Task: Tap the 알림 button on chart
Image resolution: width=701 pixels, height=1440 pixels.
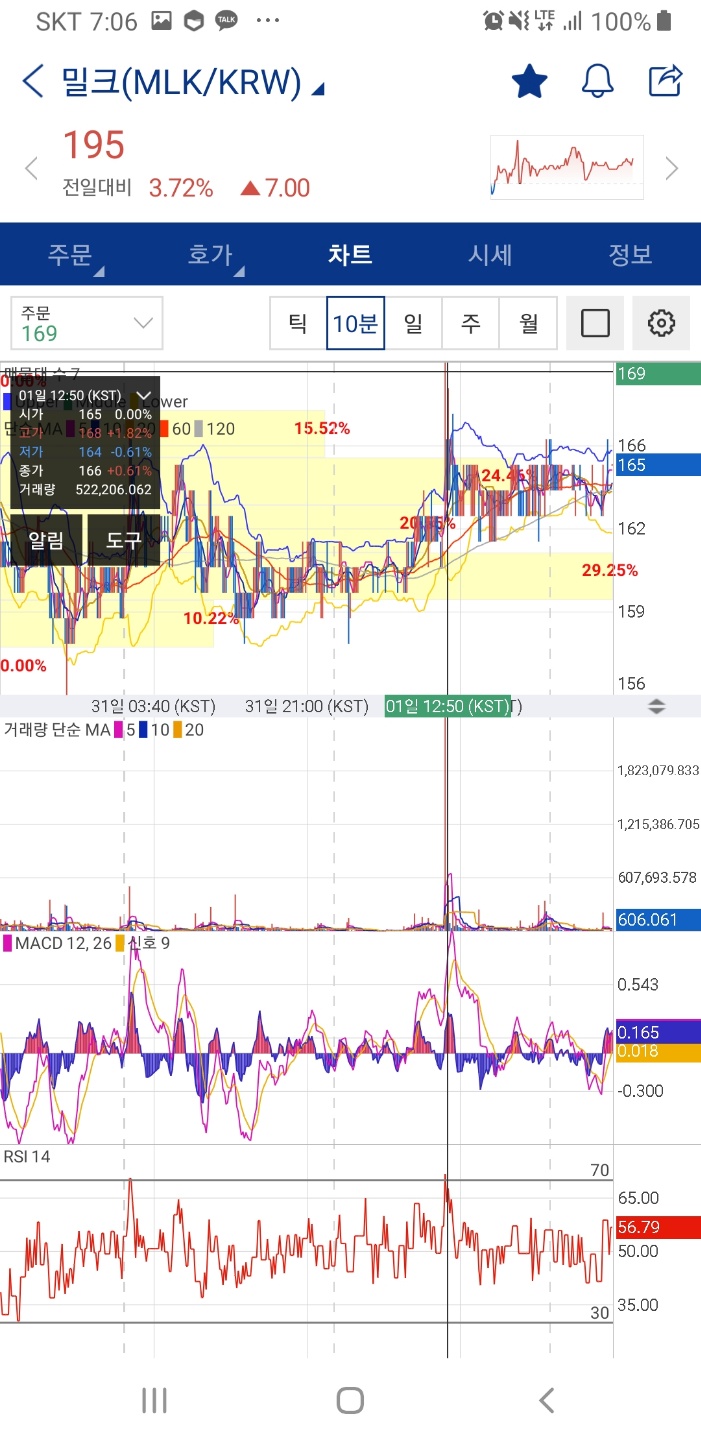Action: (x=46, y=540)
